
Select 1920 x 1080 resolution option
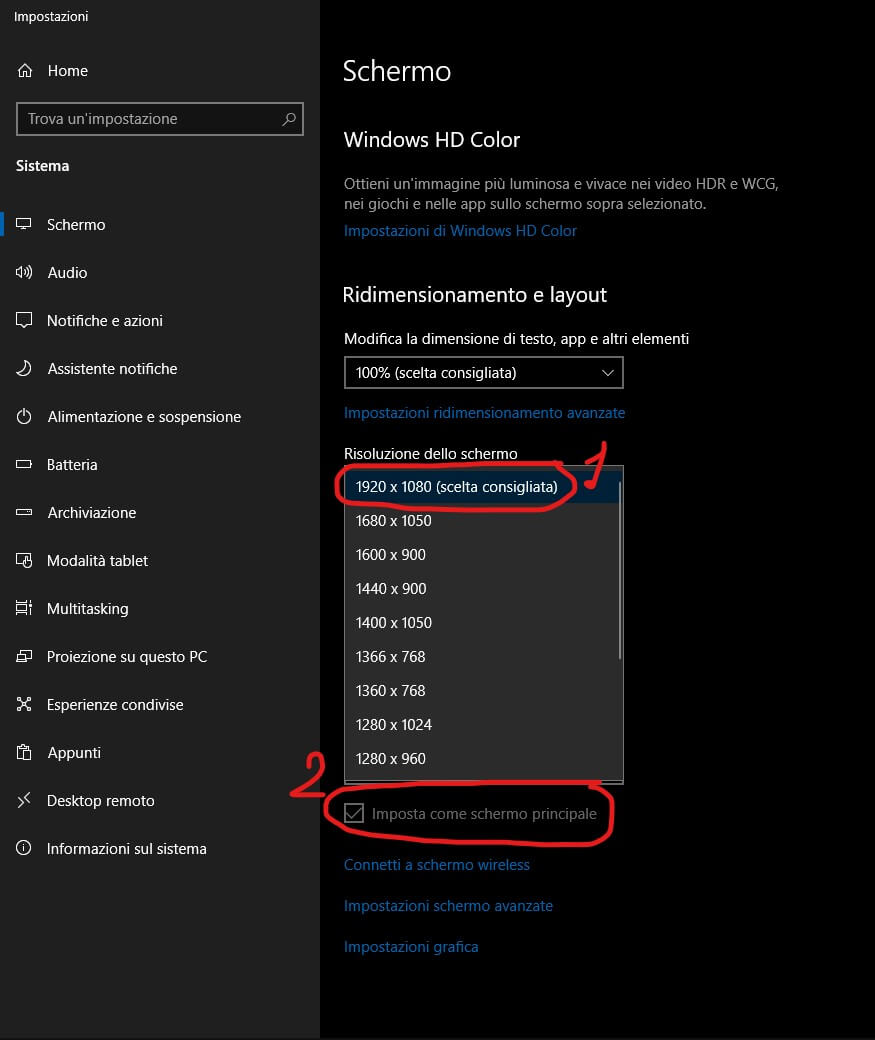point(457,487)
